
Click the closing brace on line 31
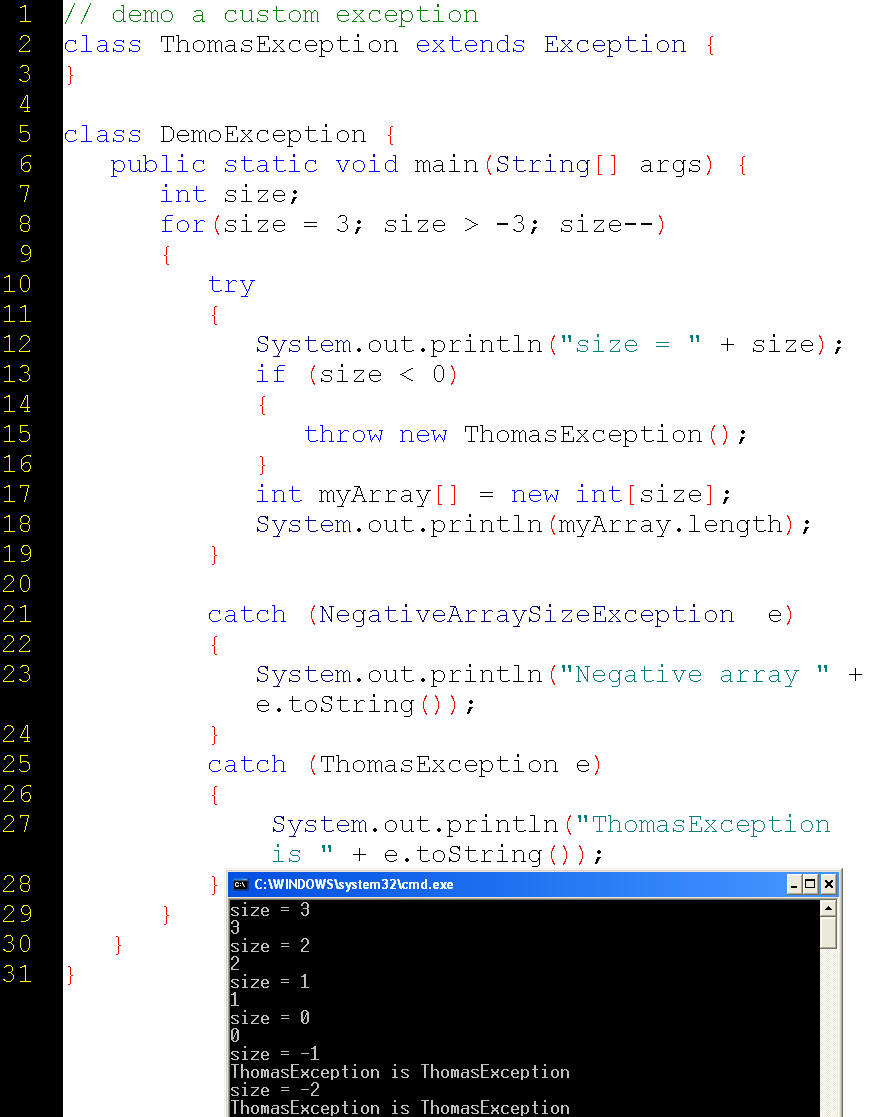(x=71, y=975)
